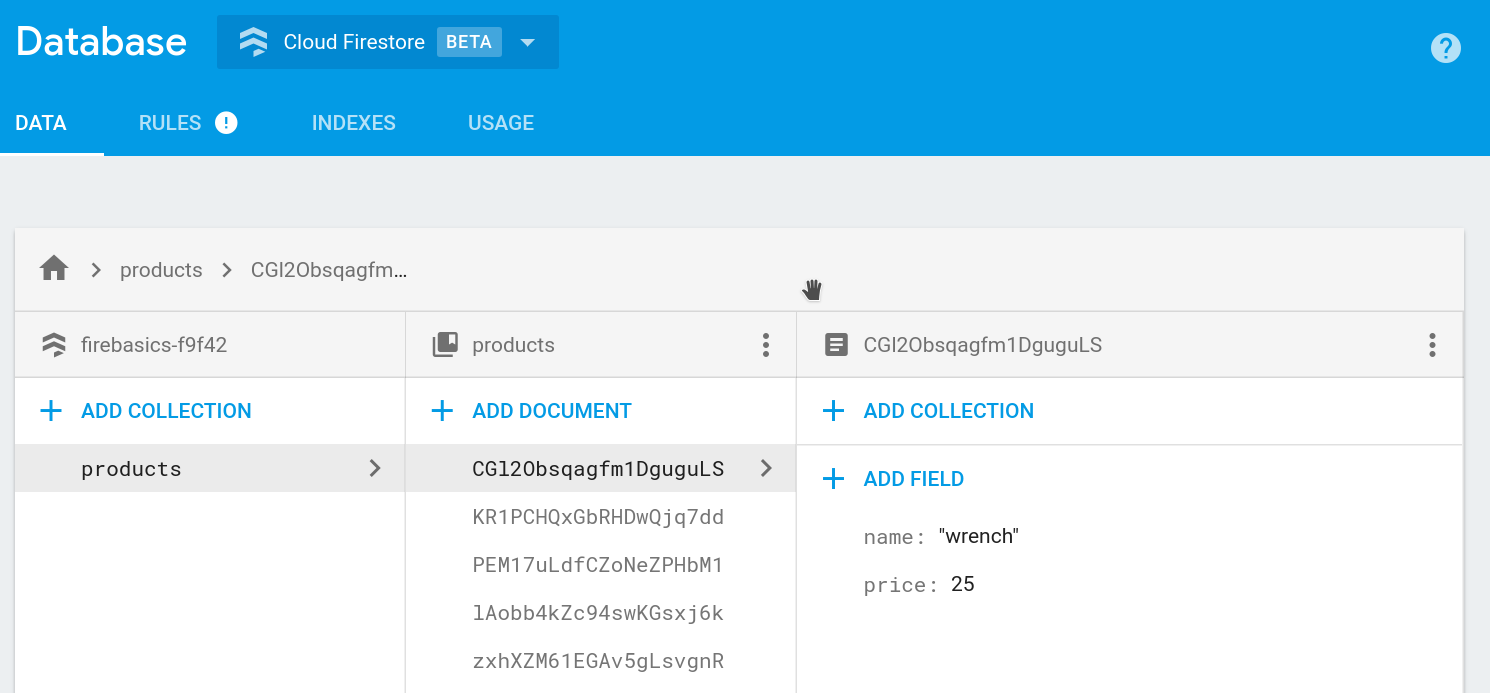
Task: Click the Cloud Firestore BETA badge
Action: click(x=467, y=42)
